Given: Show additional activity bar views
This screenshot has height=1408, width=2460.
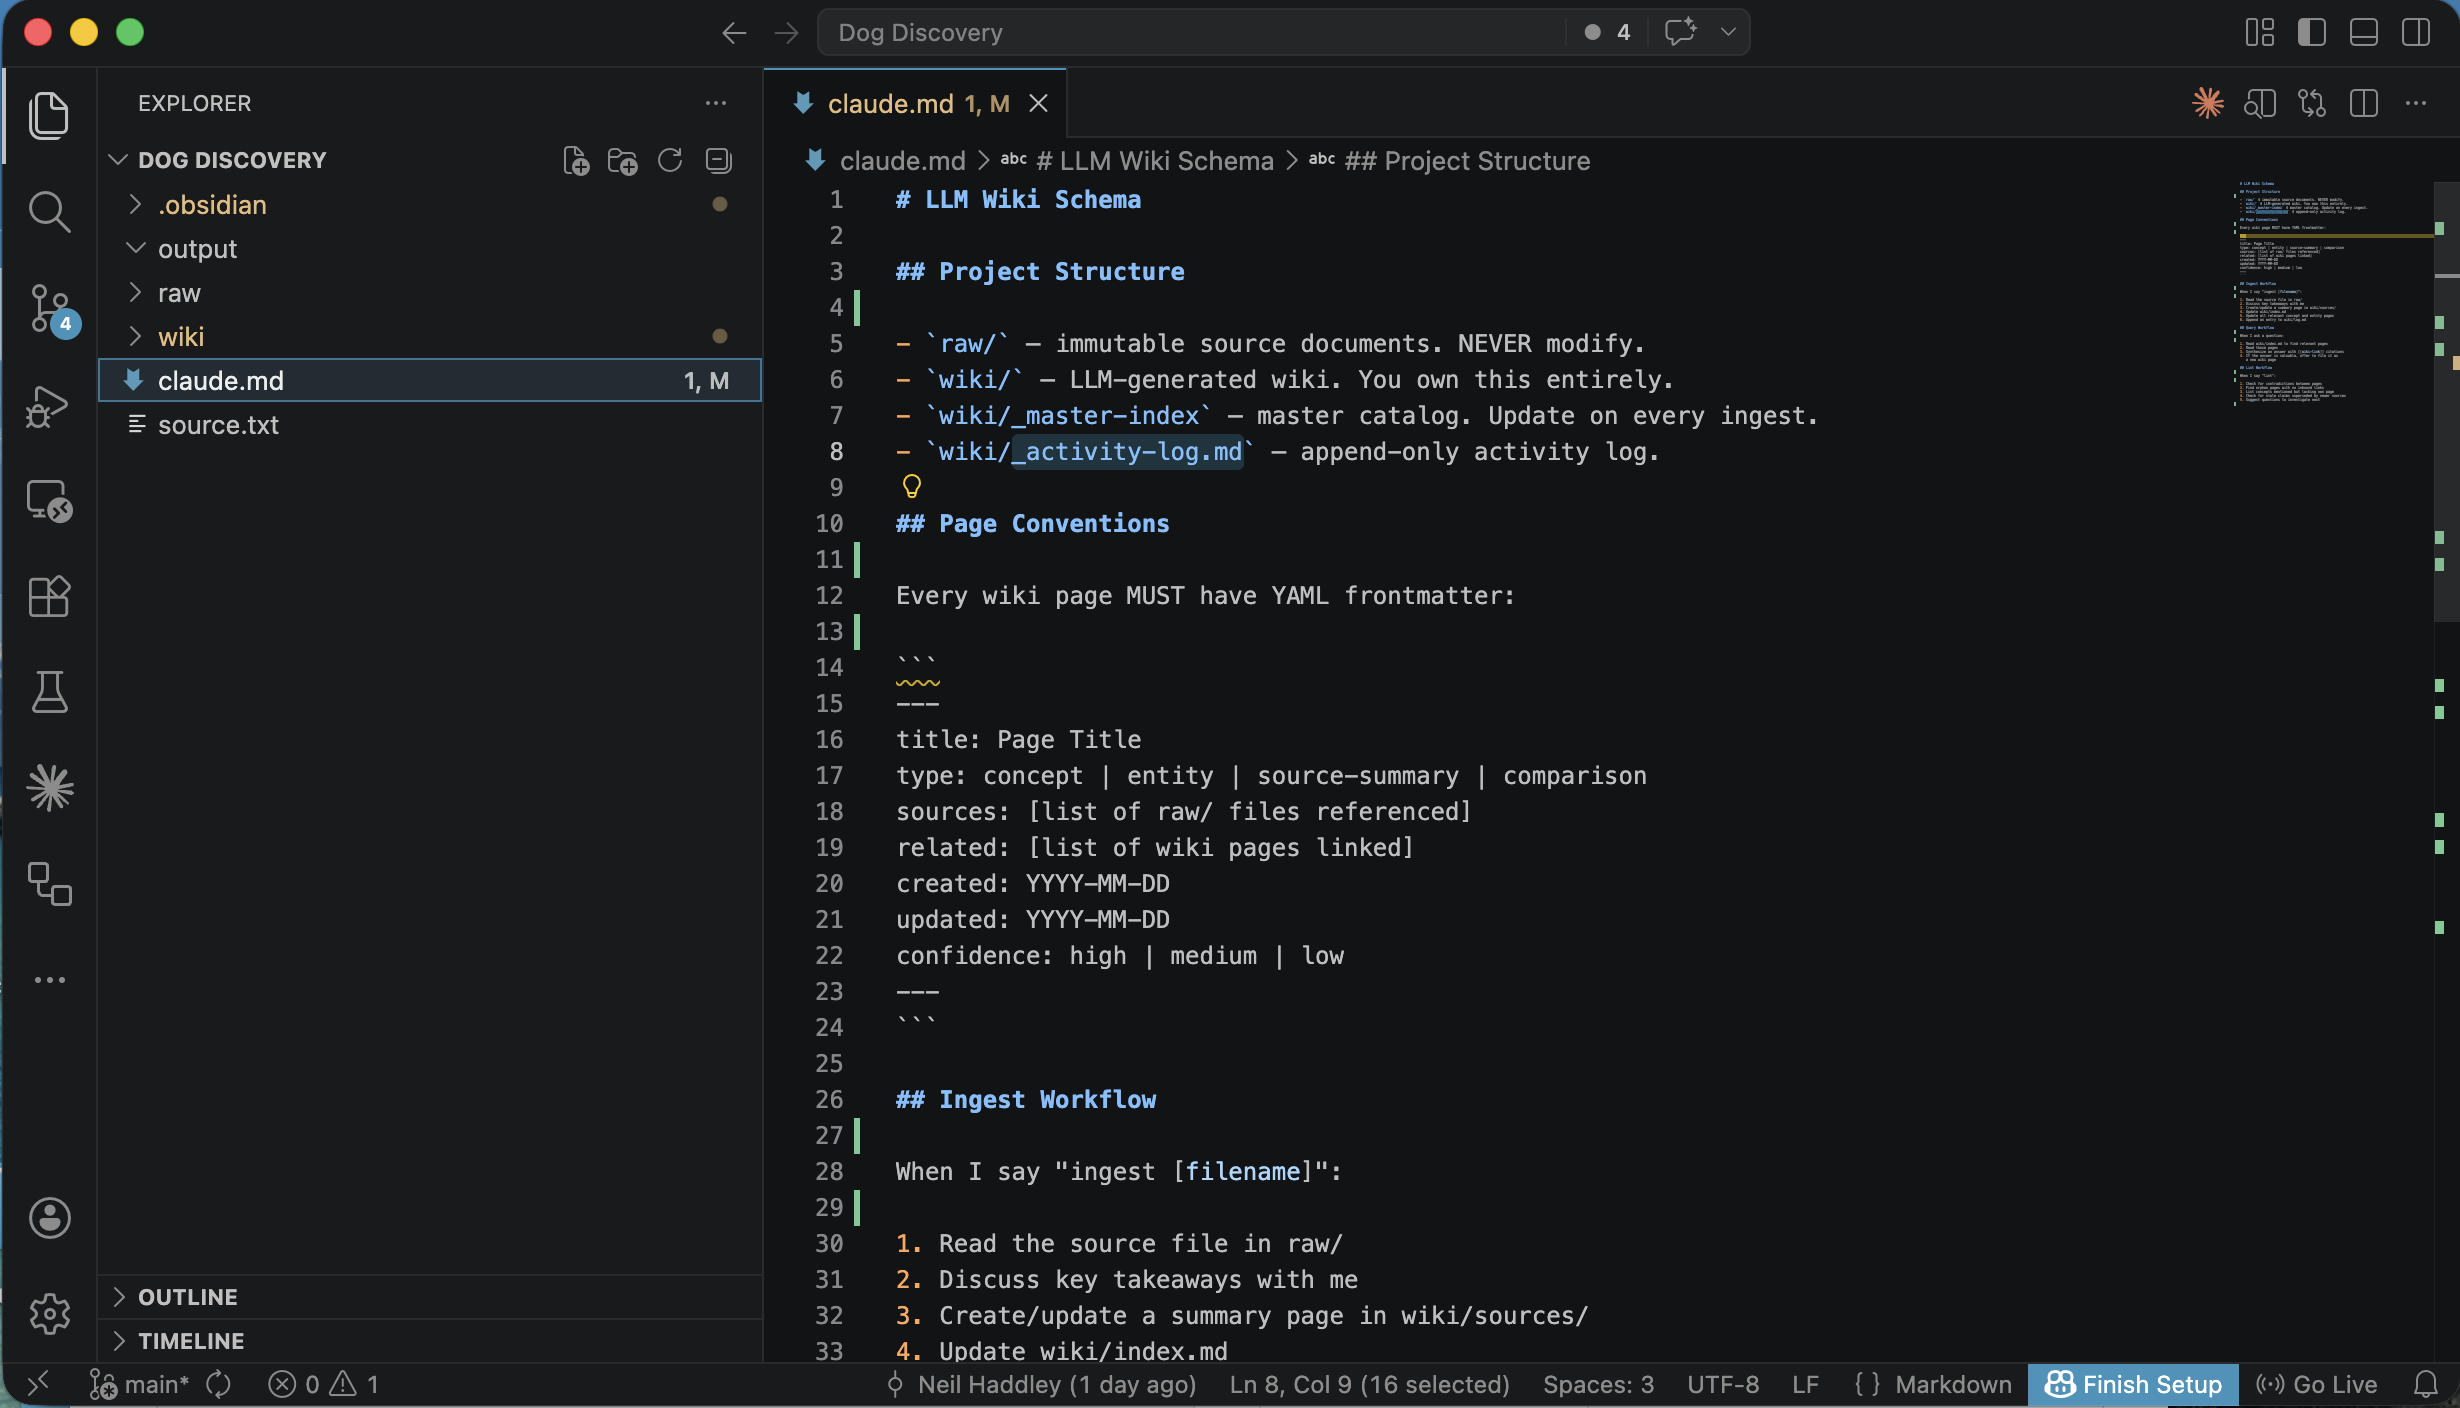Looking at the screenshot, I should point(49,980).
